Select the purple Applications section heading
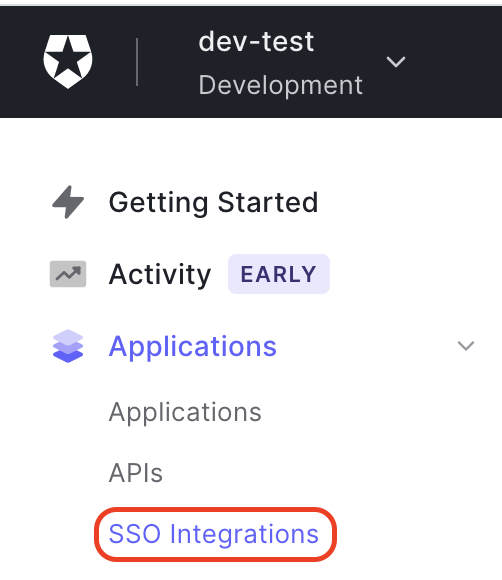The image size is (502, 580). click(193, 347)
